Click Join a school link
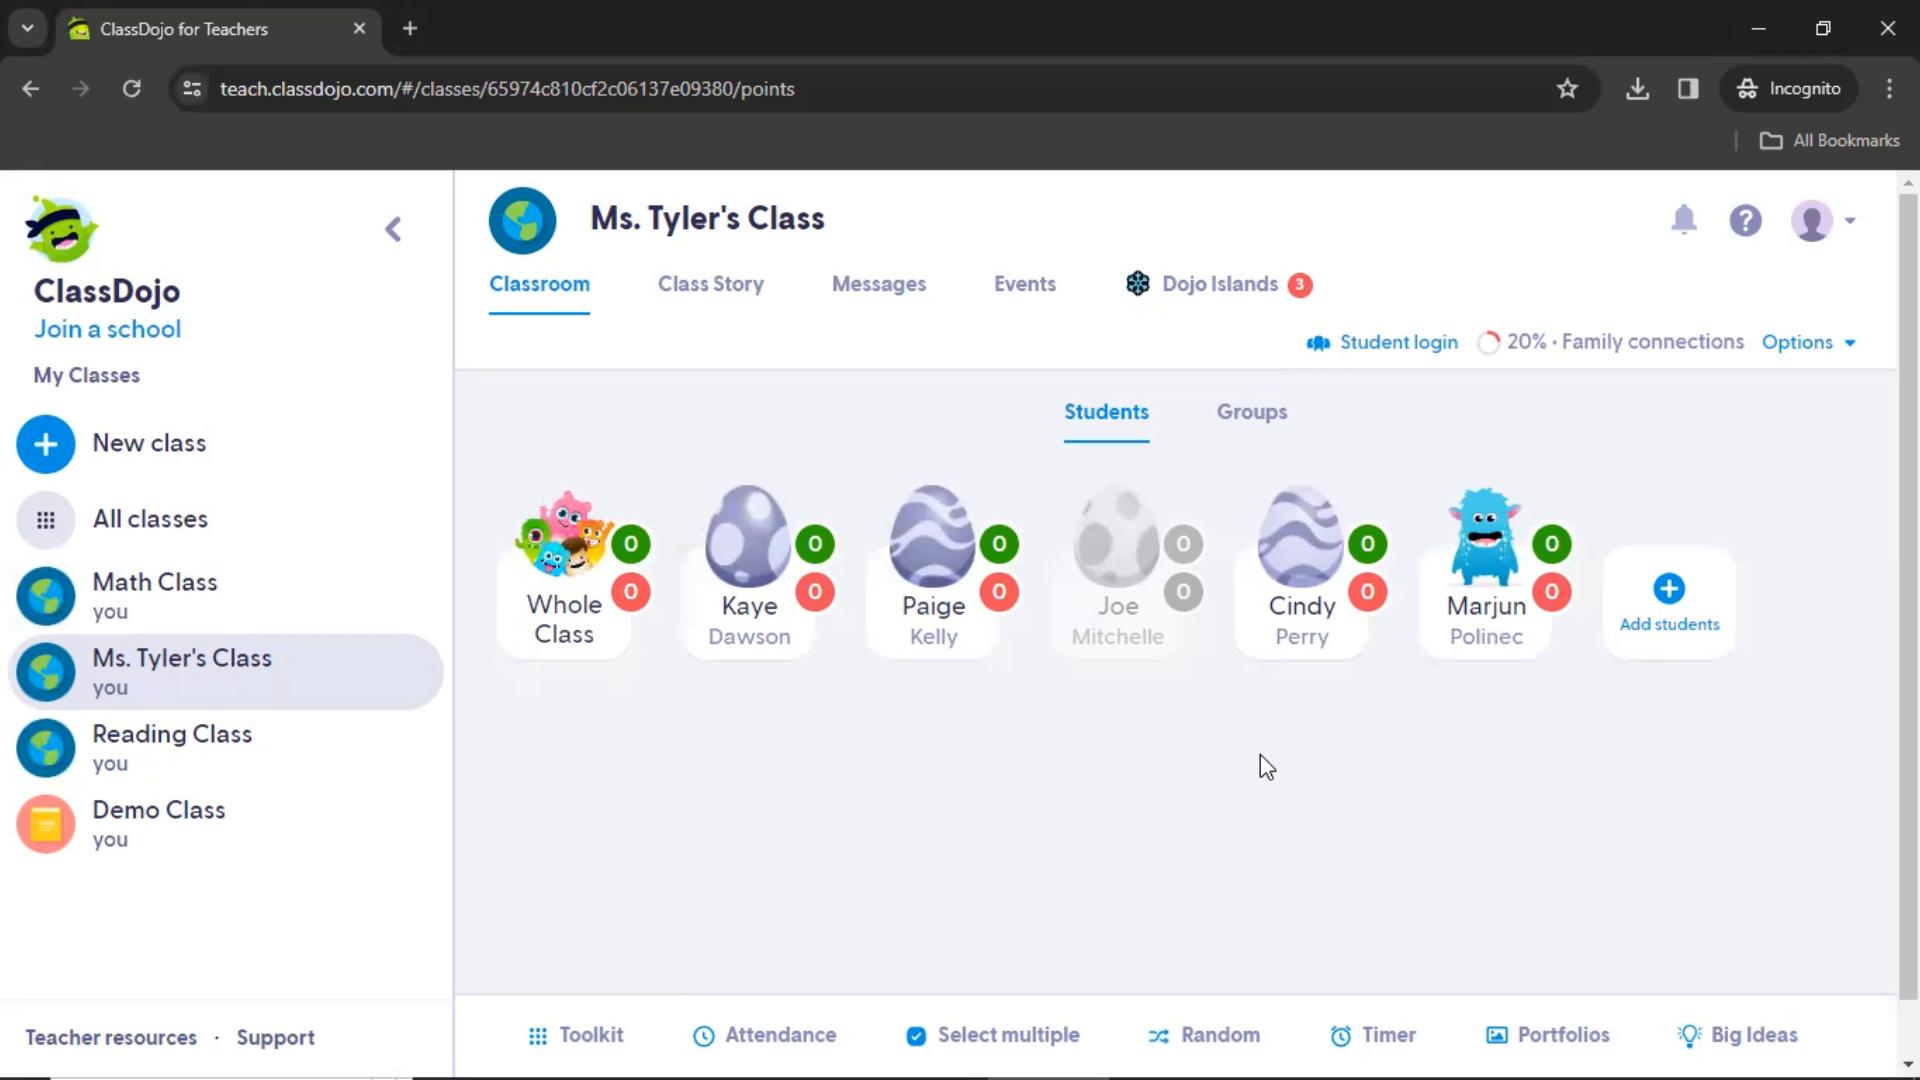 tap(107, 328)
